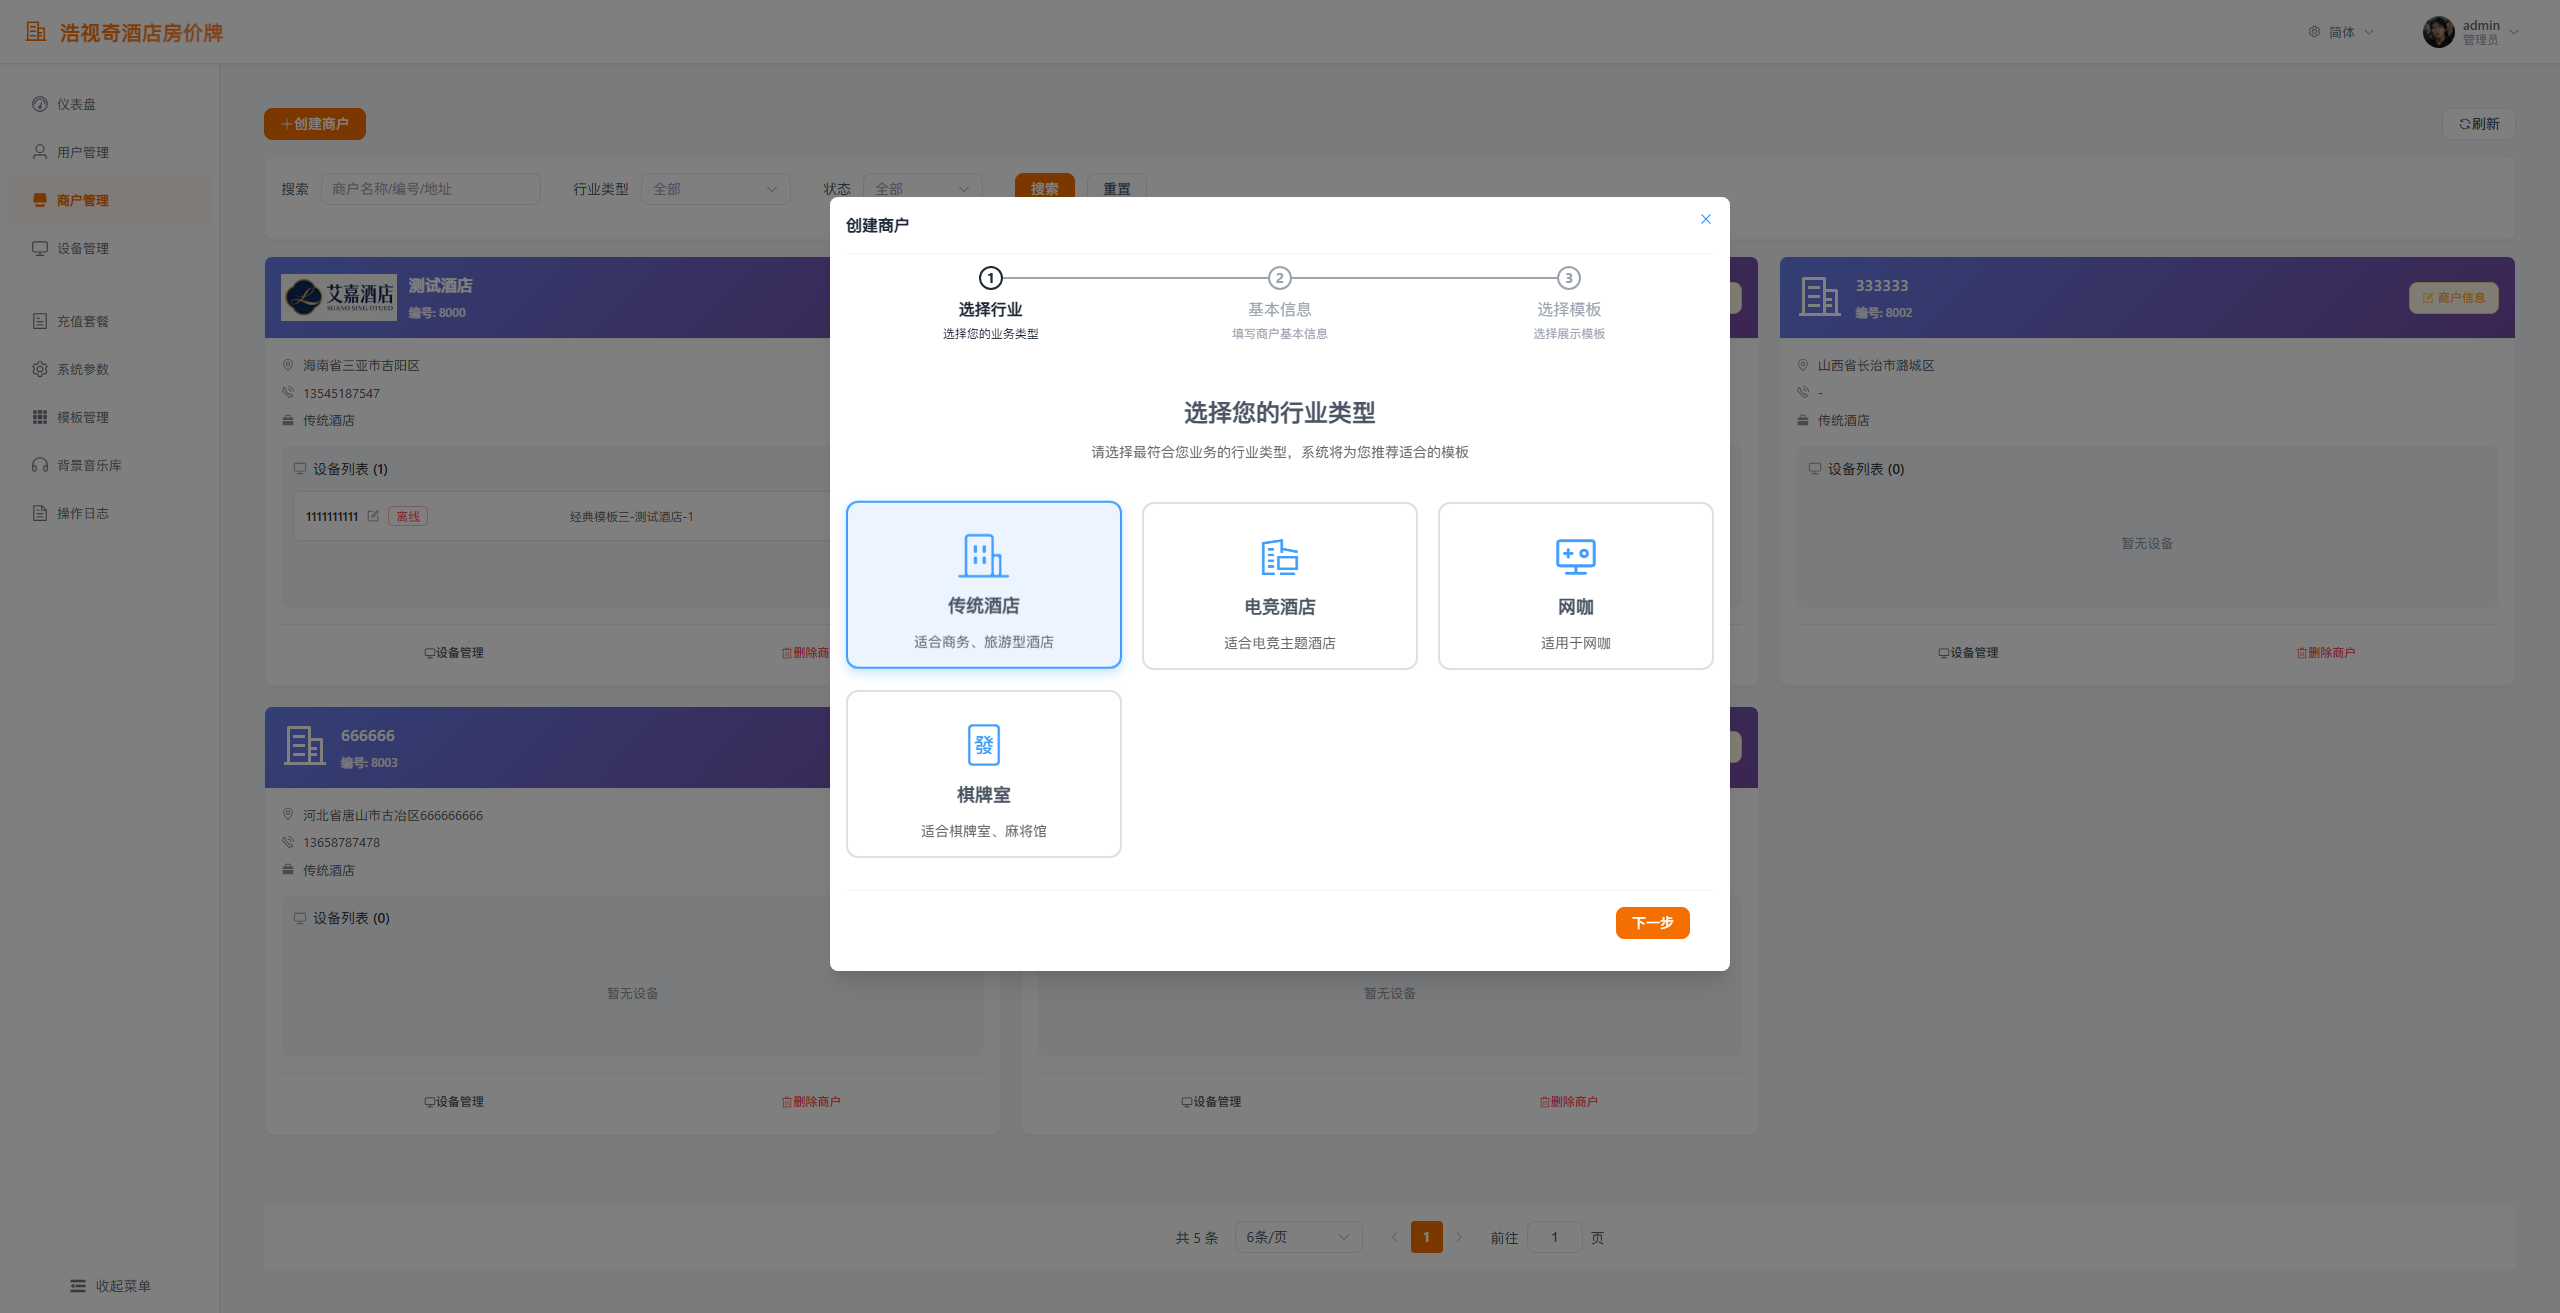This screenshot has width=2560, height=1313.
Task: Click the 333333 merchant building icon
Action: coord(1819,297)
